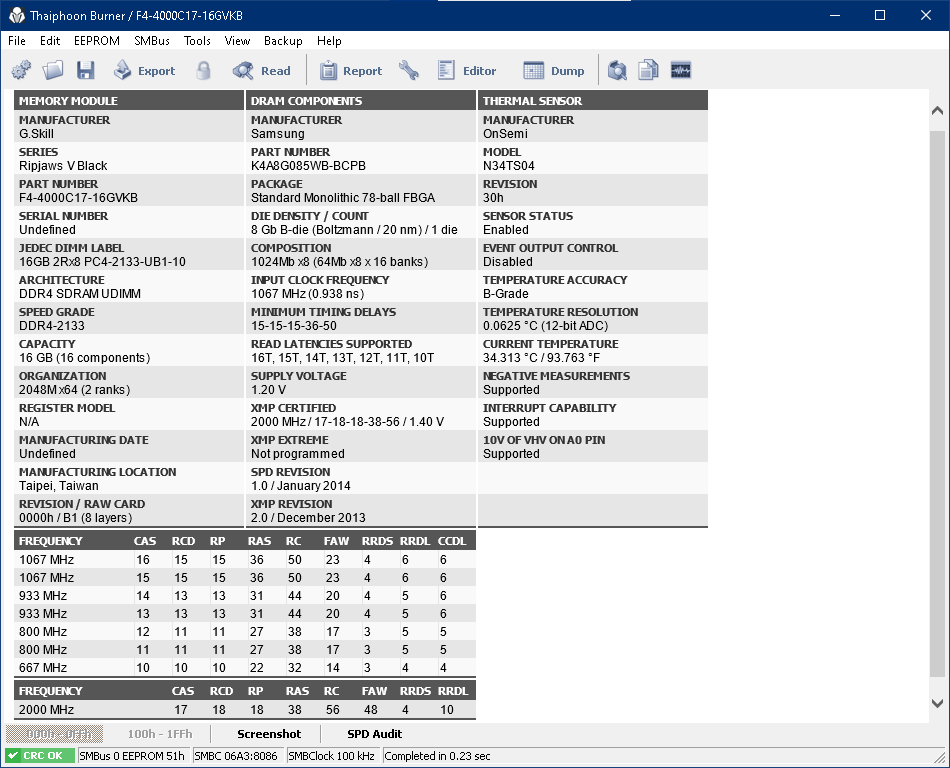Click minimum timing delays 15-15-15-36-50
This screenshot has width=950, height=768.
click(x=294, y=326)
